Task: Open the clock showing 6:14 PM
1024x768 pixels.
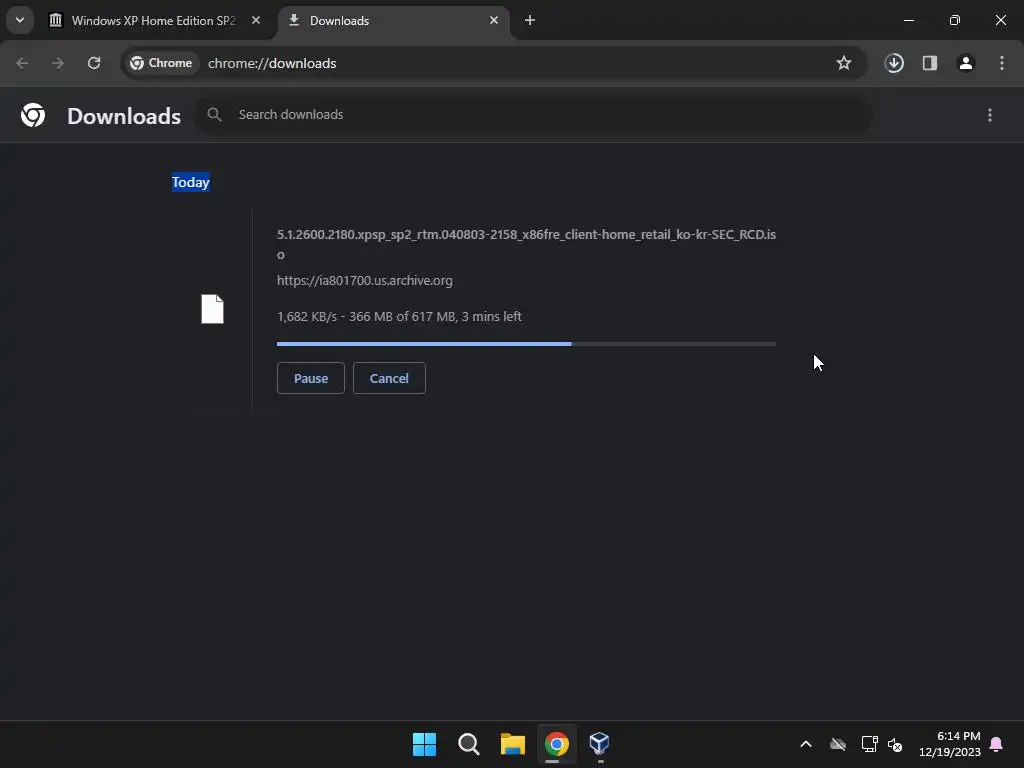Action: [x=950, y=744]
